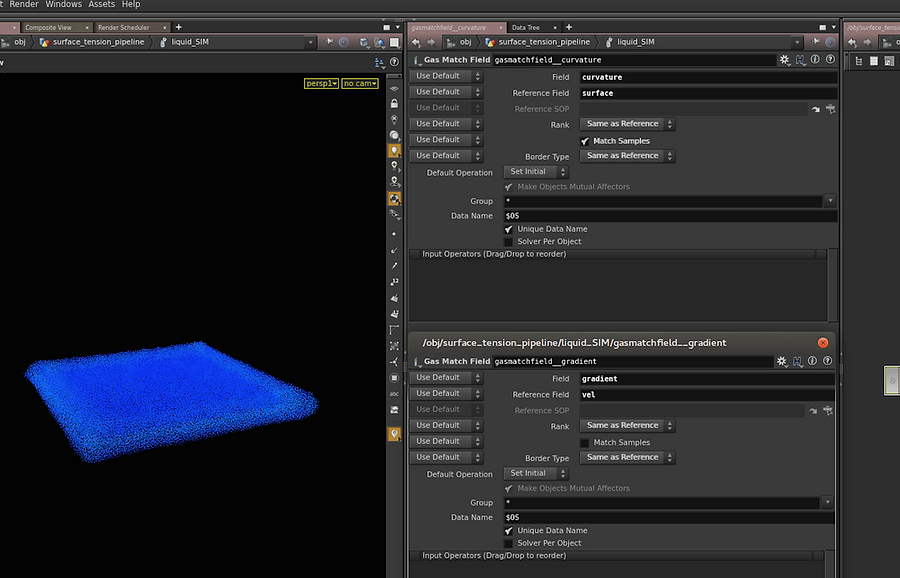Image resolution: width=900 pixels, height=578 pixels.
Task: Add a new tab next to Render Scheduler
Action: click(x=179, y=27)
